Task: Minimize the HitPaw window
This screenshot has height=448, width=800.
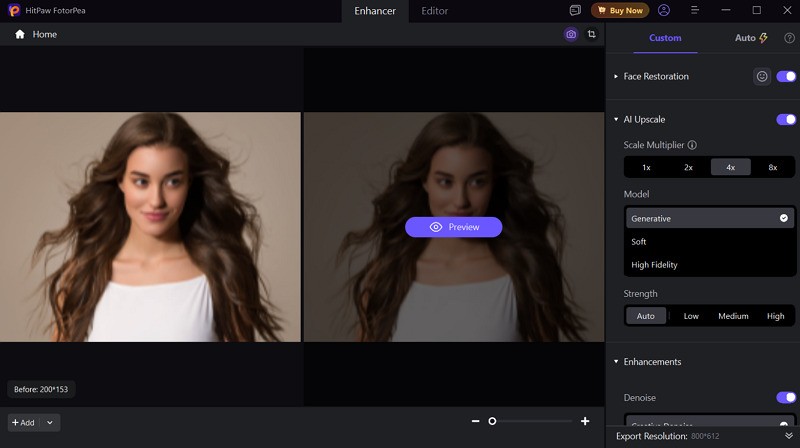Action: coord(726,10)
